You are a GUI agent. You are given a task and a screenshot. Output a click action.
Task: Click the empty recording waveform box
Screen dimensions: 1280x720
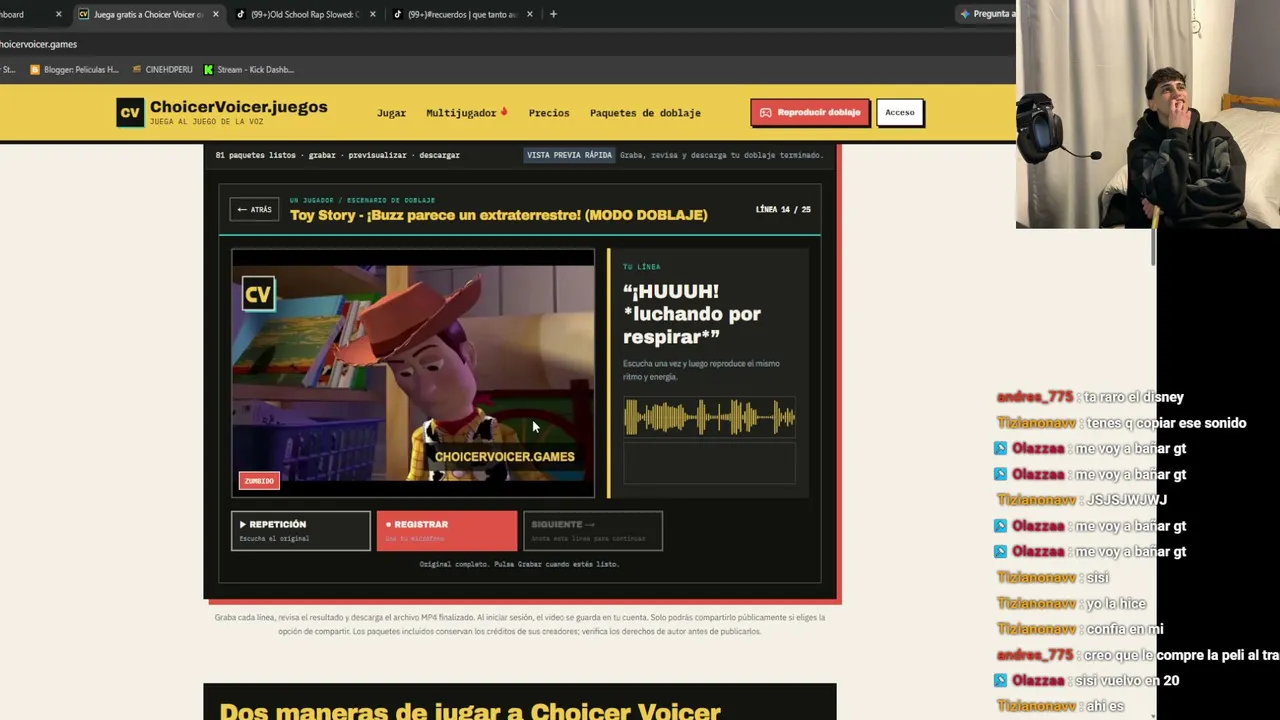point(709,464)
